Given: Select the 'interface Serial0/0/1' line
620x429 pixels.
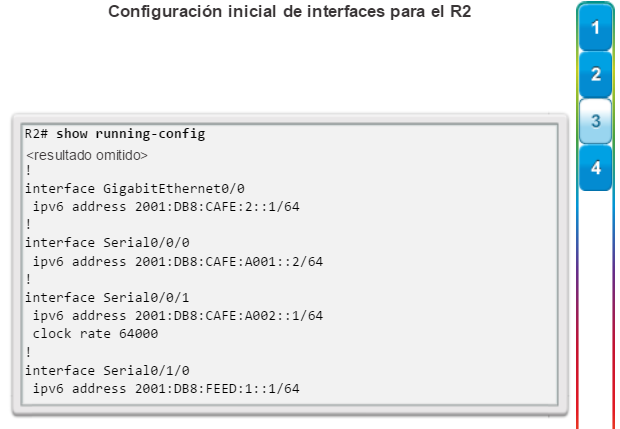Looking at the screenshot, I should pos(107,297).
